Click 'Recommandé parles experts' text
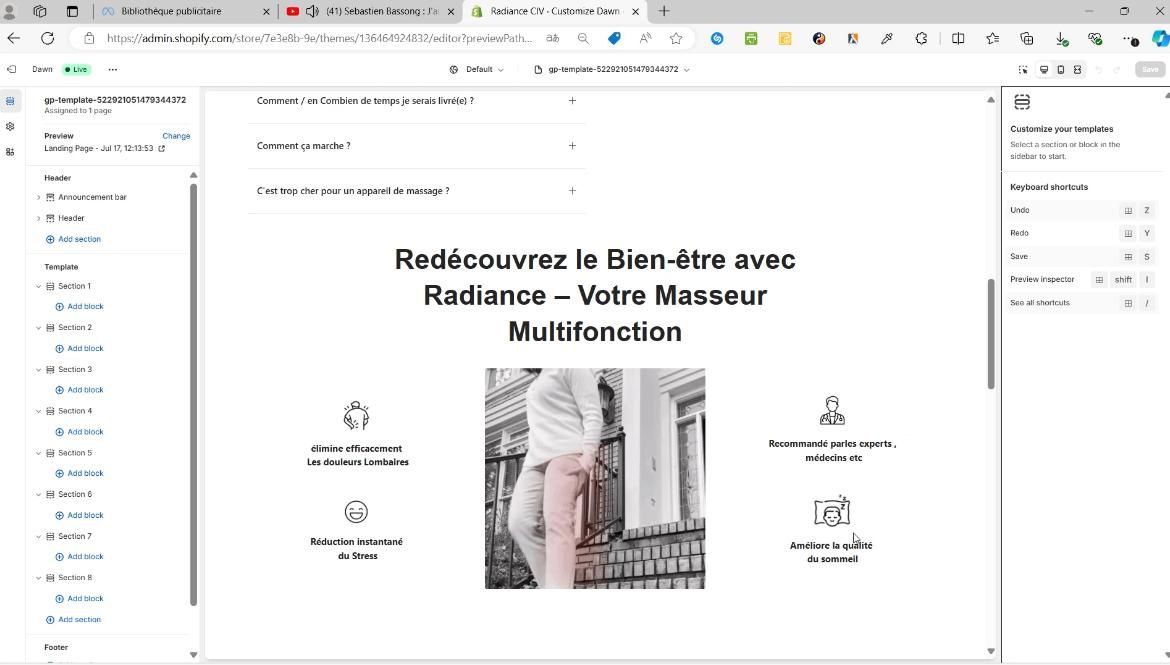The height and width of the screenshot is (665, 1170). [x=832, y=451]
